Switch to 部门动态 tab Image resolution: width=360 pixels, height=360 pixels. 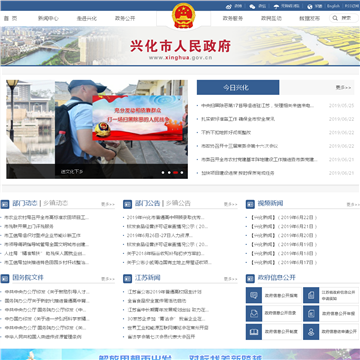(25, 203)
